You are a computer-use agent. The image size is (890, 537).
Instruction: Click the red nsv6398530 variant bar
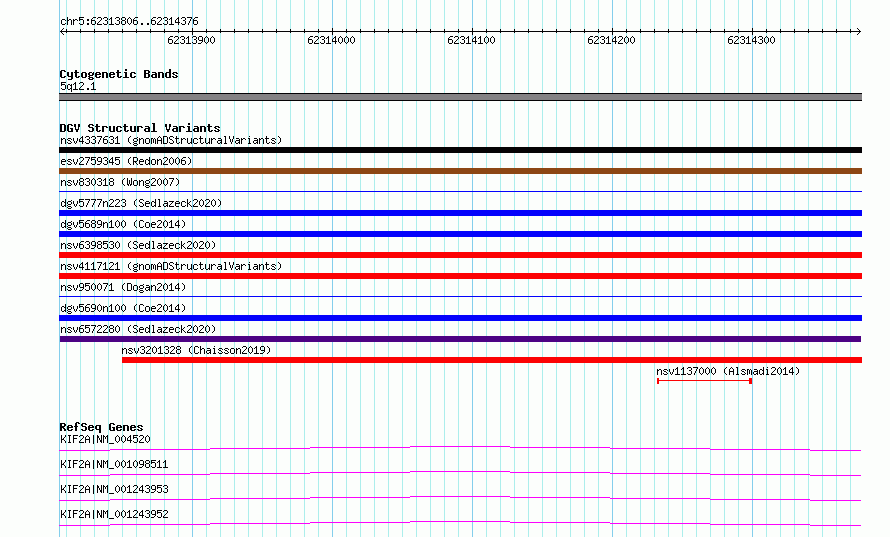460,255
